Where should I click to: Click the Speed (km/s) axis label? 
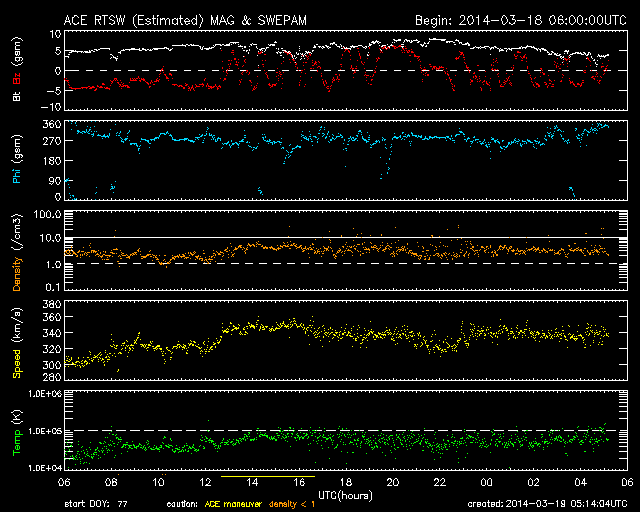[x=16, y=345]
